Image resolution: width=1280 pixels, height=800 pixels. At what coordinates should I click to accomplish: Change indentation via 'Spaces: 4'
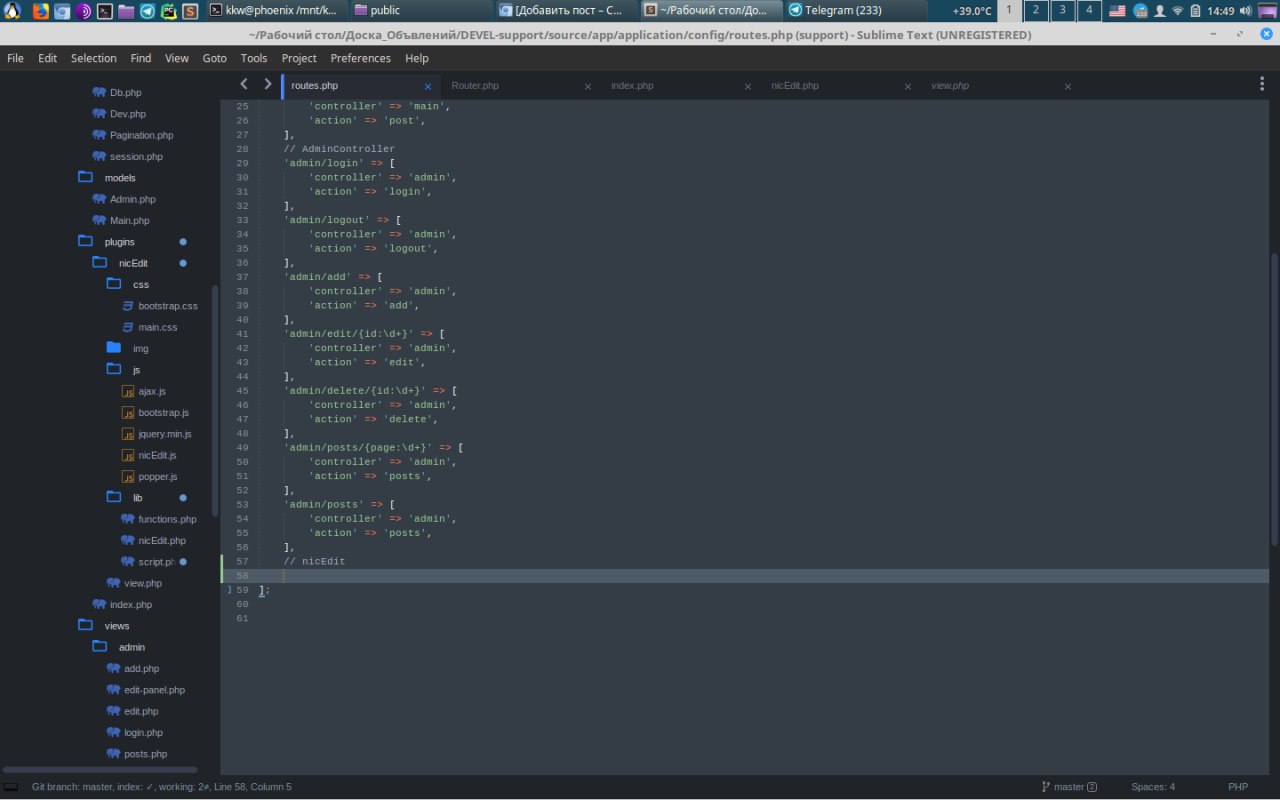[x=1153, y=787]
